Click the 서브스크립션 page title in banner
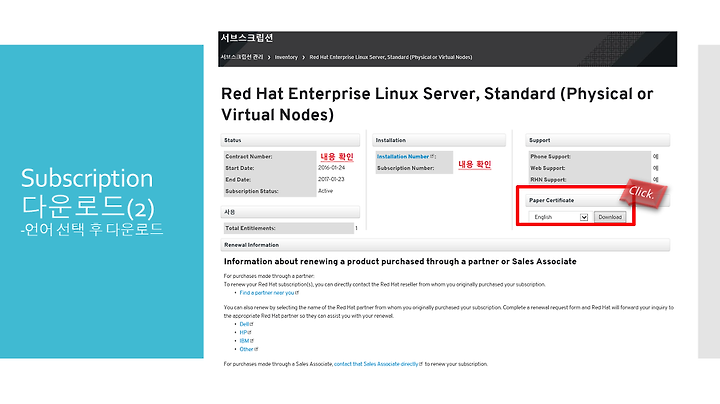This screenshot has height=404, width=720. [247, 38]
